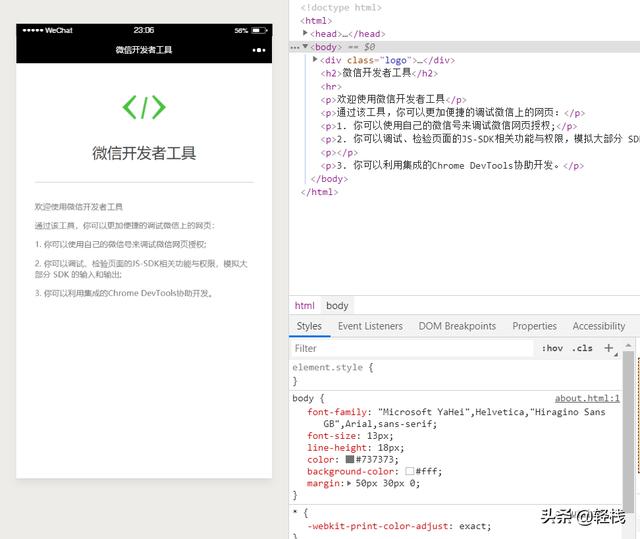Select the Properties tab

tap(534, 326)
